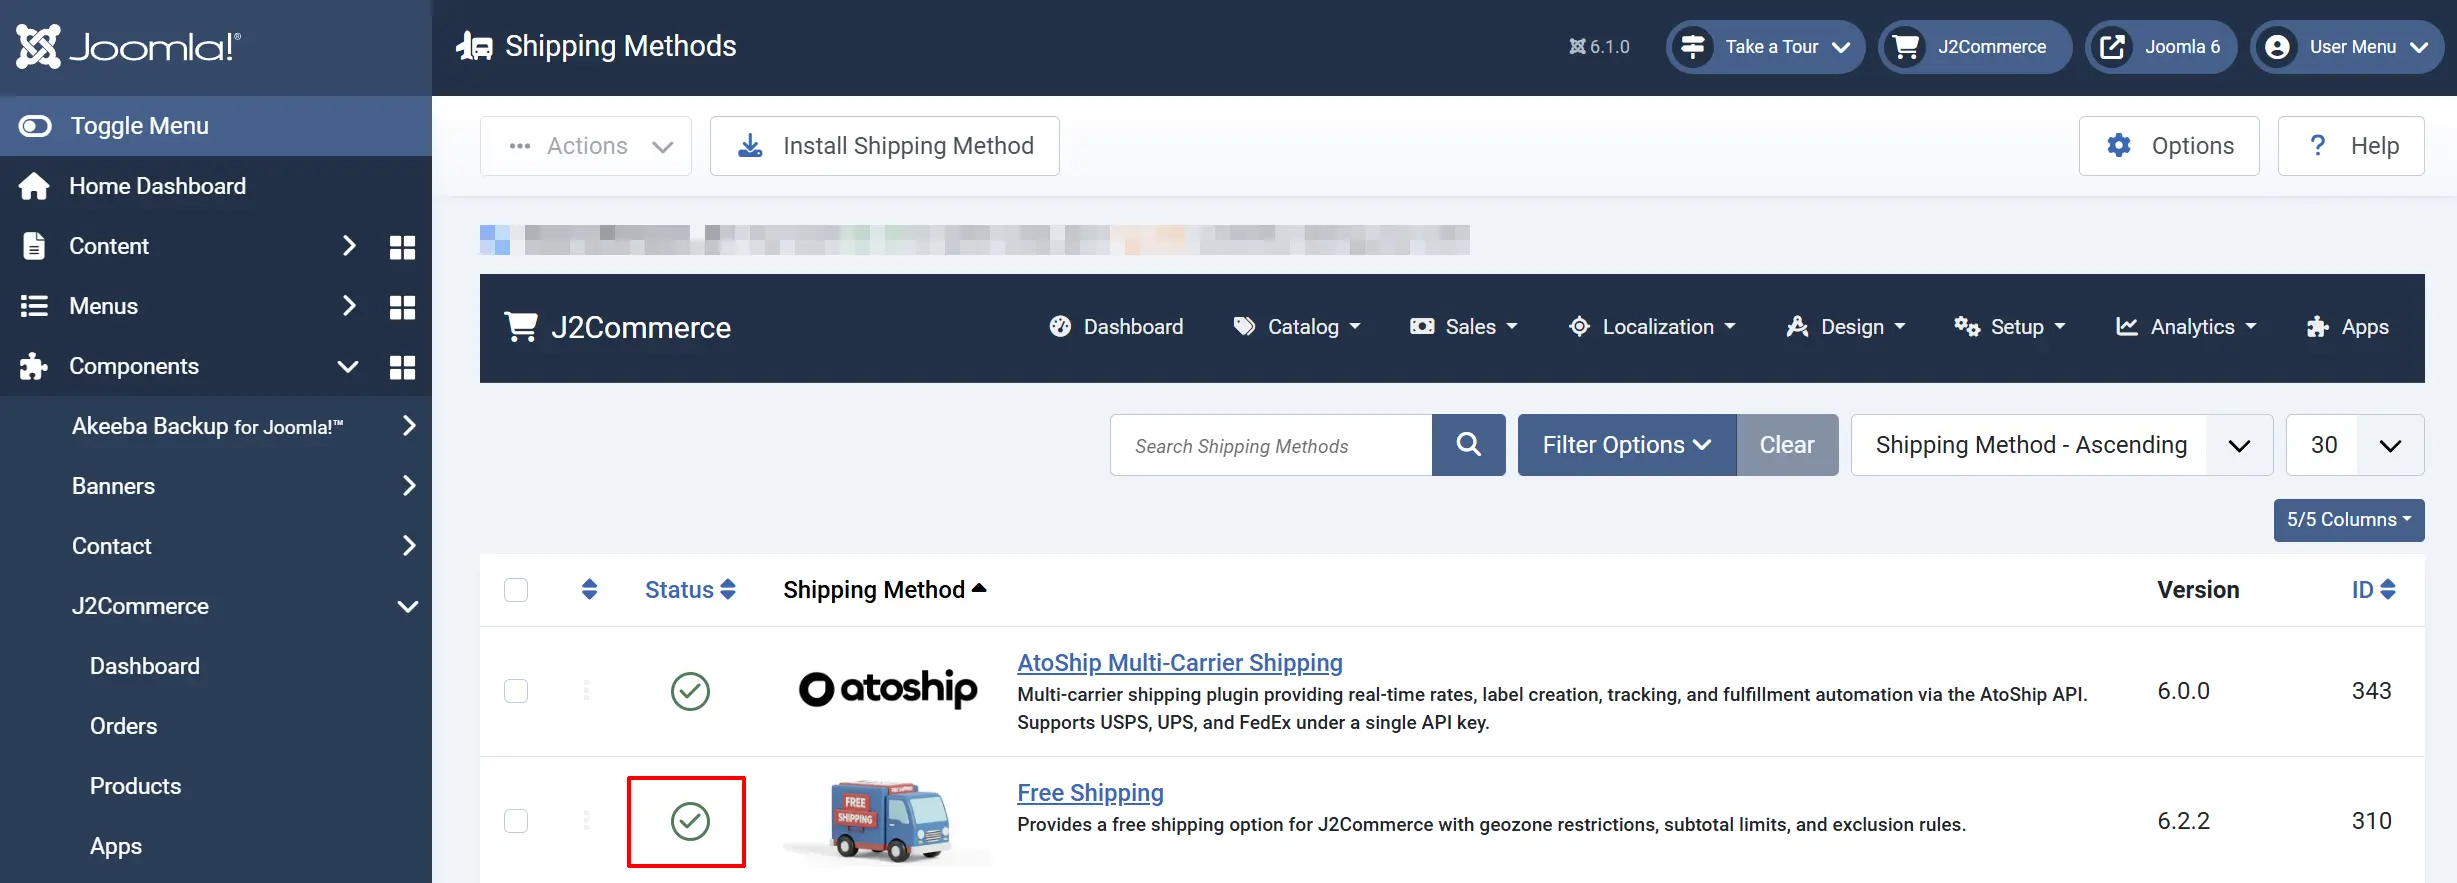Viewport: 2457px width, 883px height.
Task: Open the Joomla 6 site link
Action: (x=2161, y=47)
